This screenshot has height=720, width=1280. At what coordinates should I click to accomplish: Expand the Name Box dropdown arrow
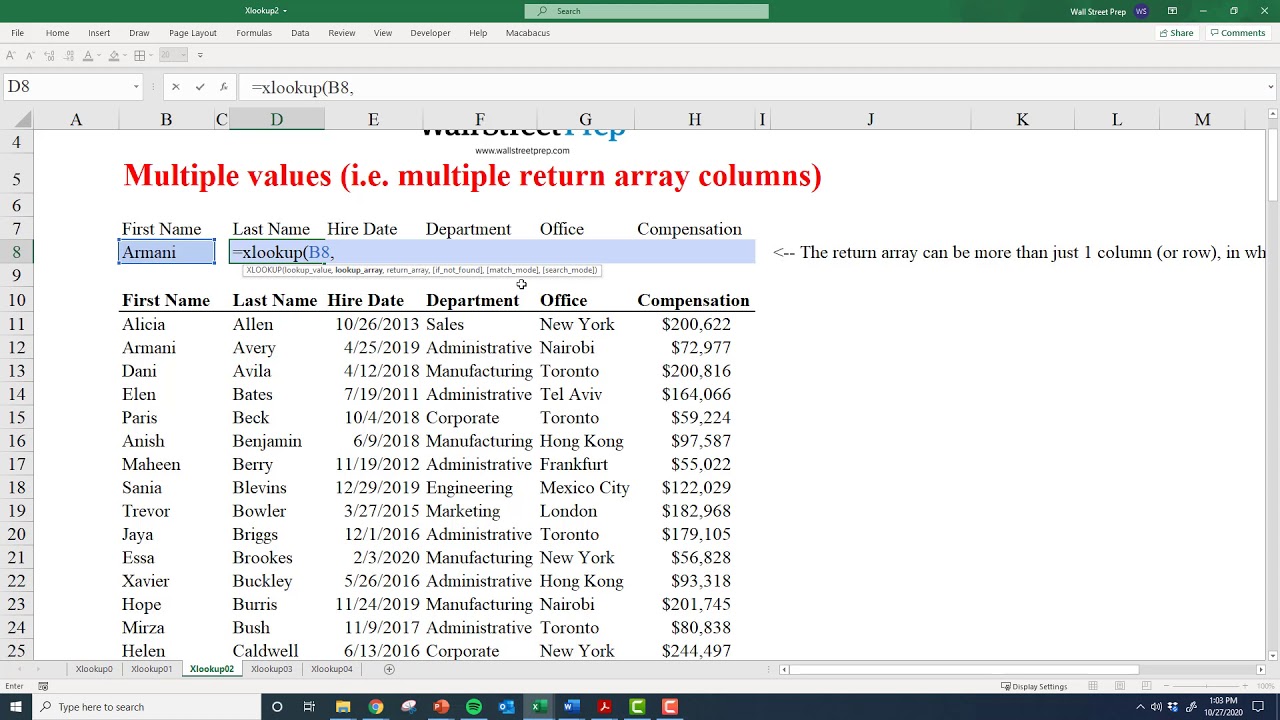[x=136, y=87]
